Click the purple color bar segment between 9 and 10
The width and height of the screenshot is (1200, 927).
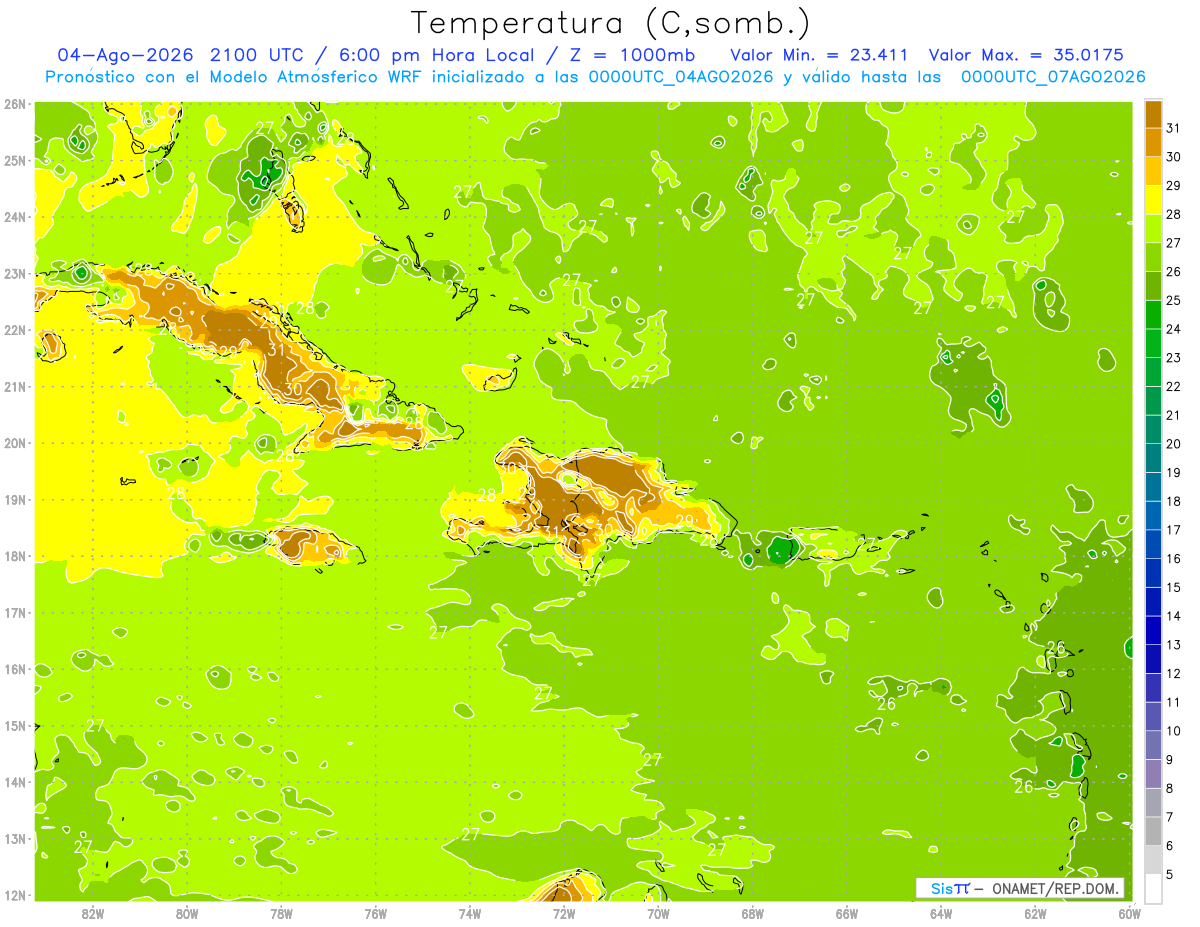[x=1153, y=745]
